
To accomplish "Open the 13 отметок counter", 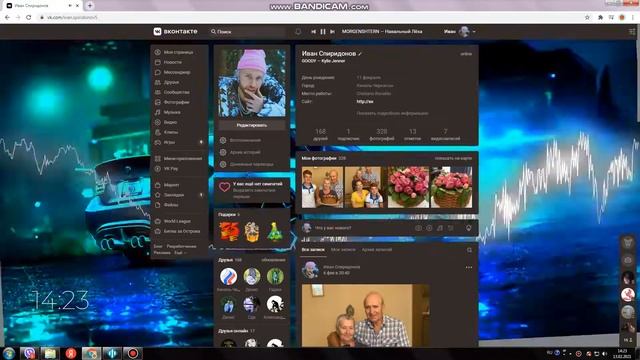I will 412,134.
